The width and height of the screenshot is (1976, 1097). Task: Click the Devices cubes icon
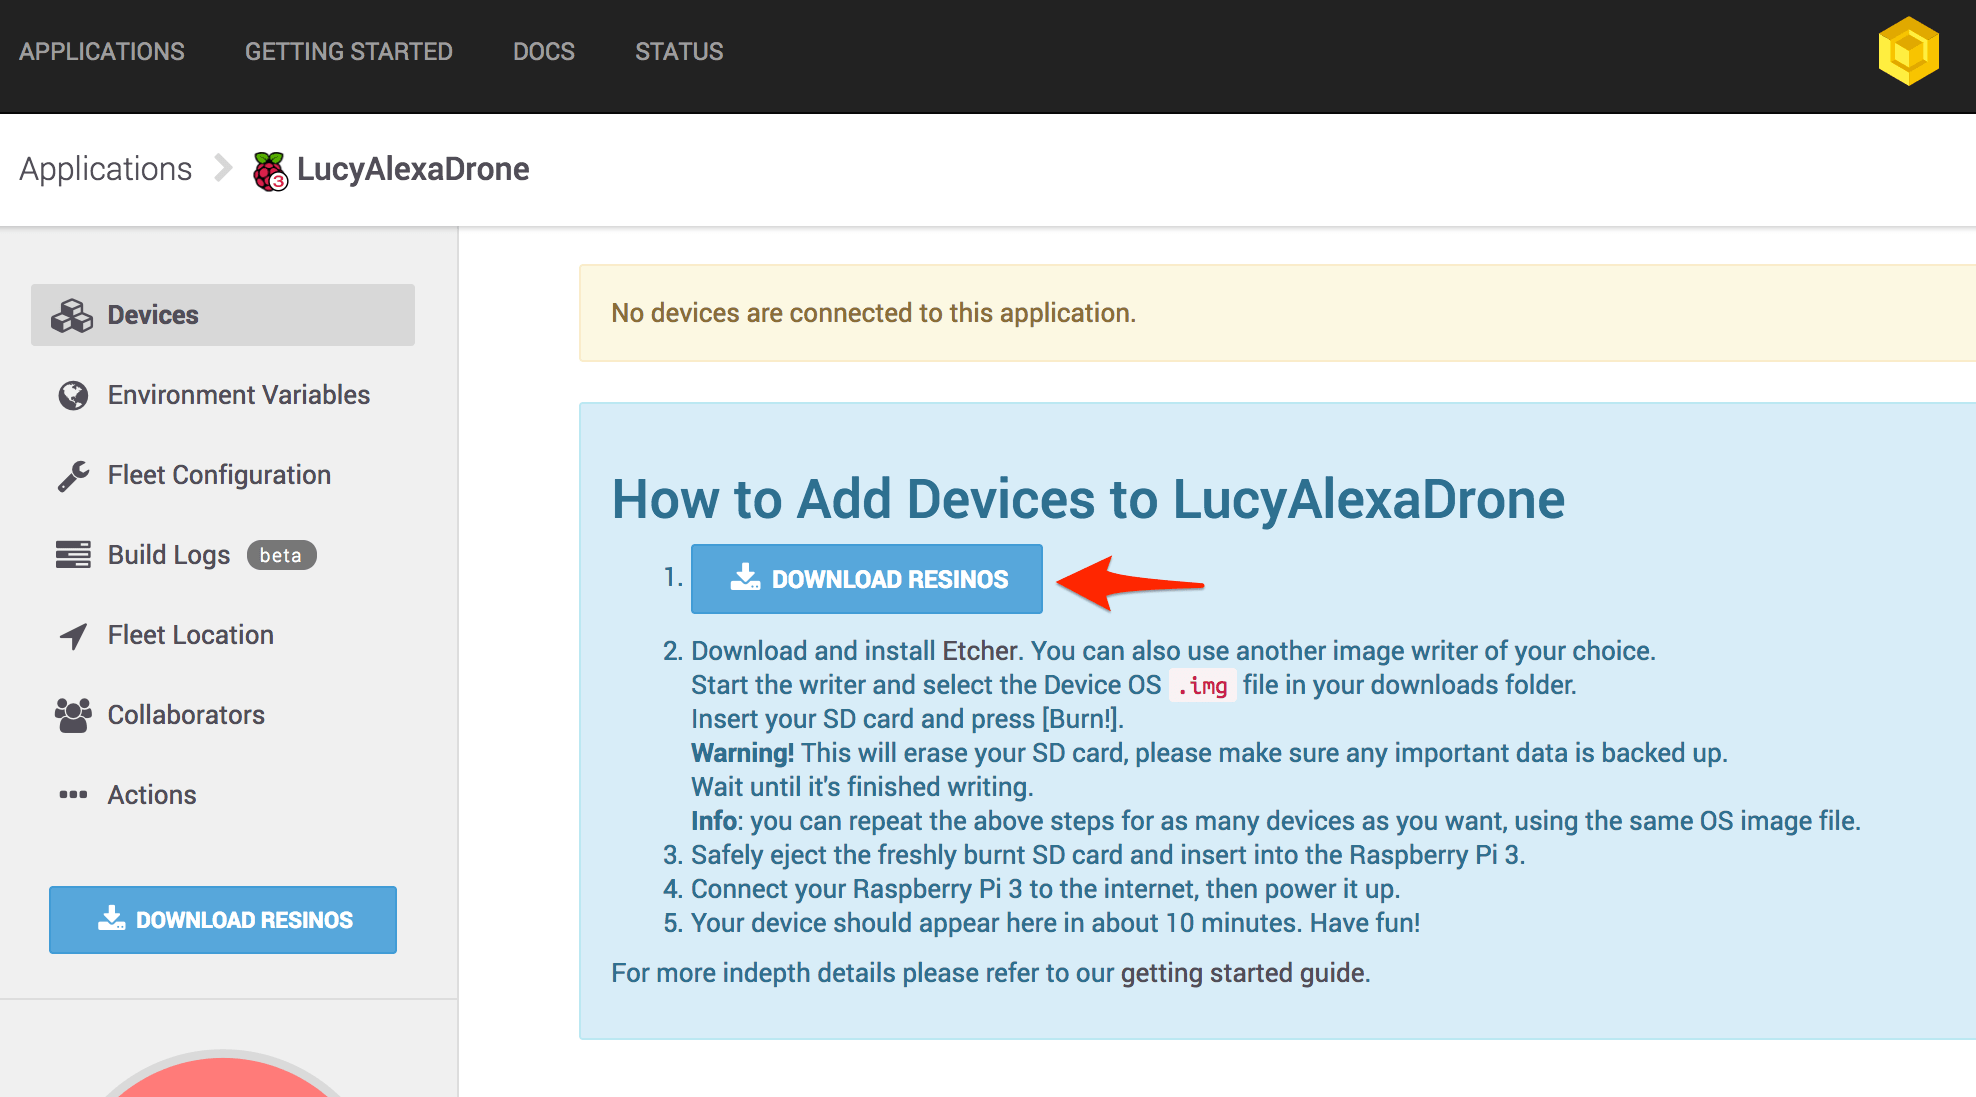tap(72, 315)
